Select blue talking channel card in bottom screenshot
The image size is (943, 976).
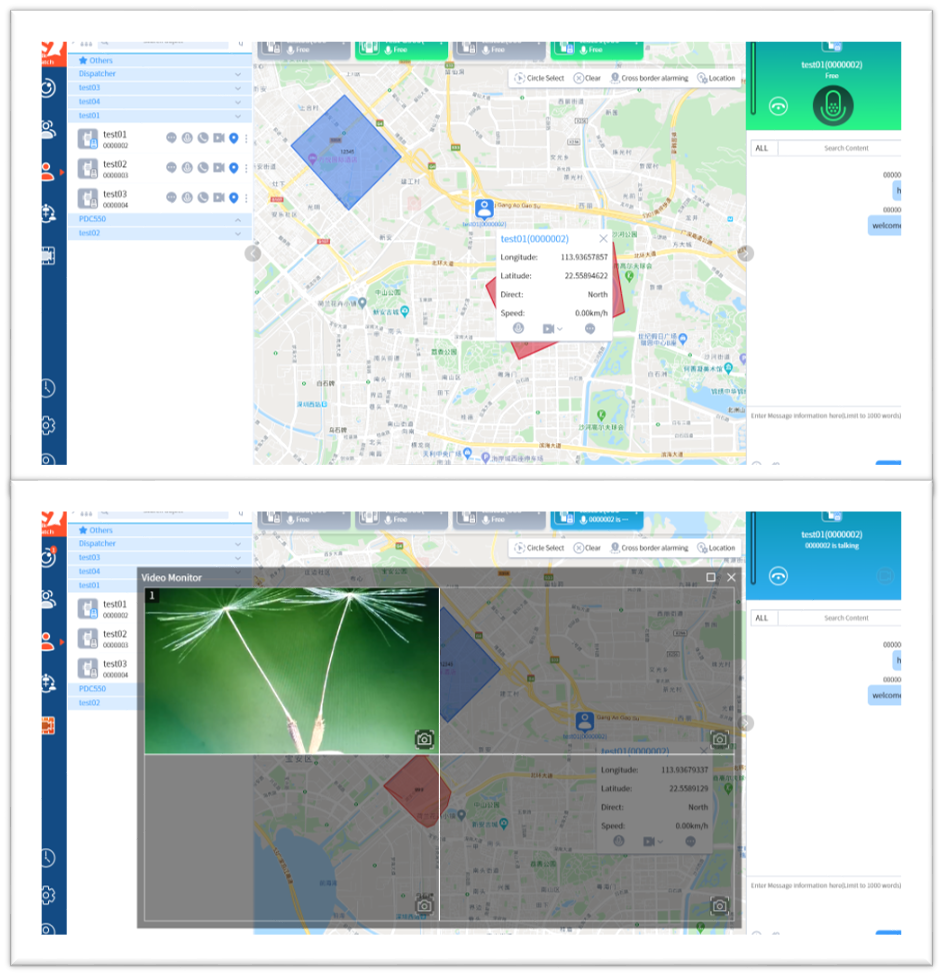596,520
